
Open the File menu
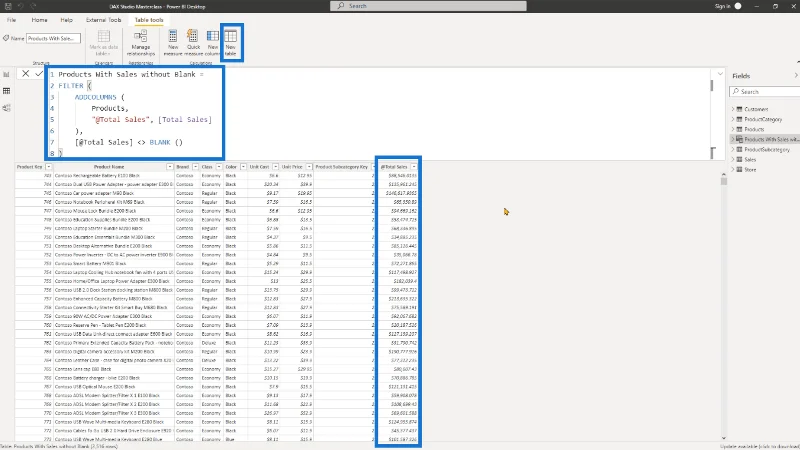pyautogui.click(x=11, y=20)
